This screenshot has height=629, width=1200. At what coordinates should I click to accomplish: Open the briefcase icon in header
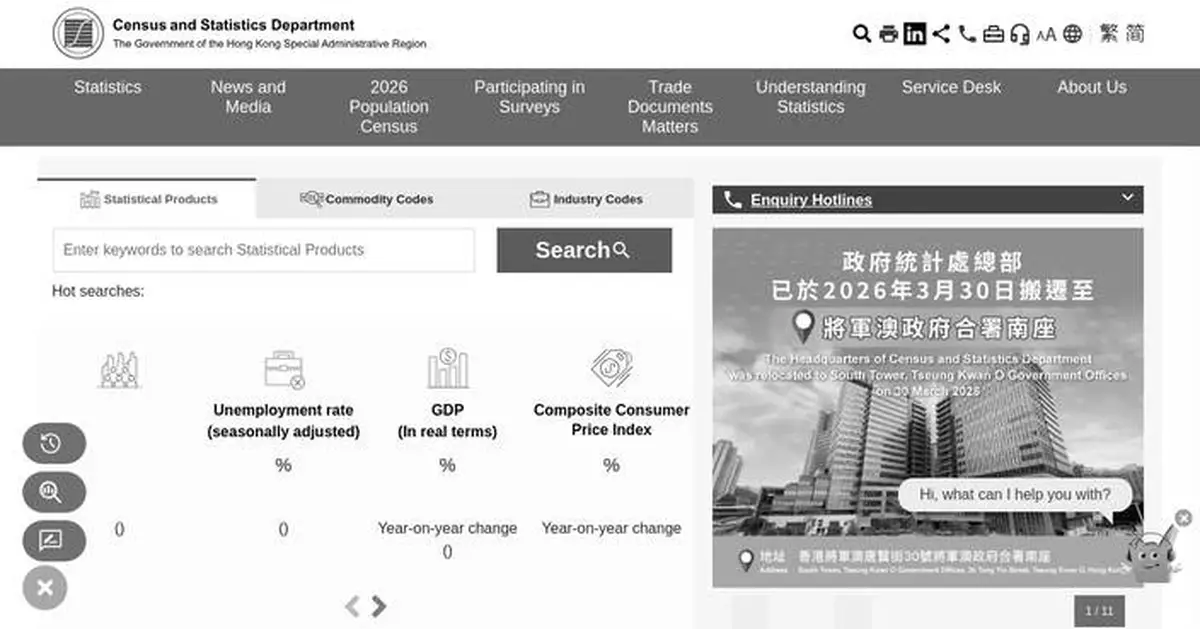pos(993,34)
